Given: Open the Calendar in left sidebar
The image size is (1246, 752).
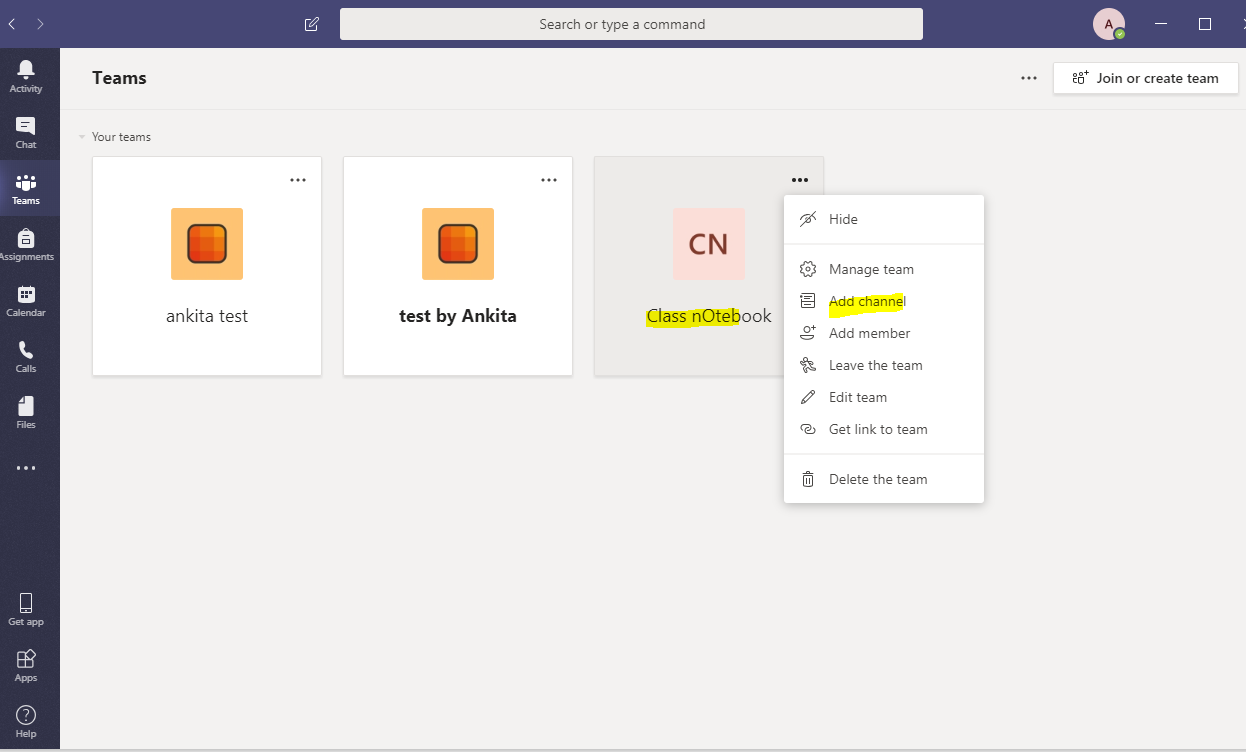Looking at the screenshot, I should (x=26, y=300).
